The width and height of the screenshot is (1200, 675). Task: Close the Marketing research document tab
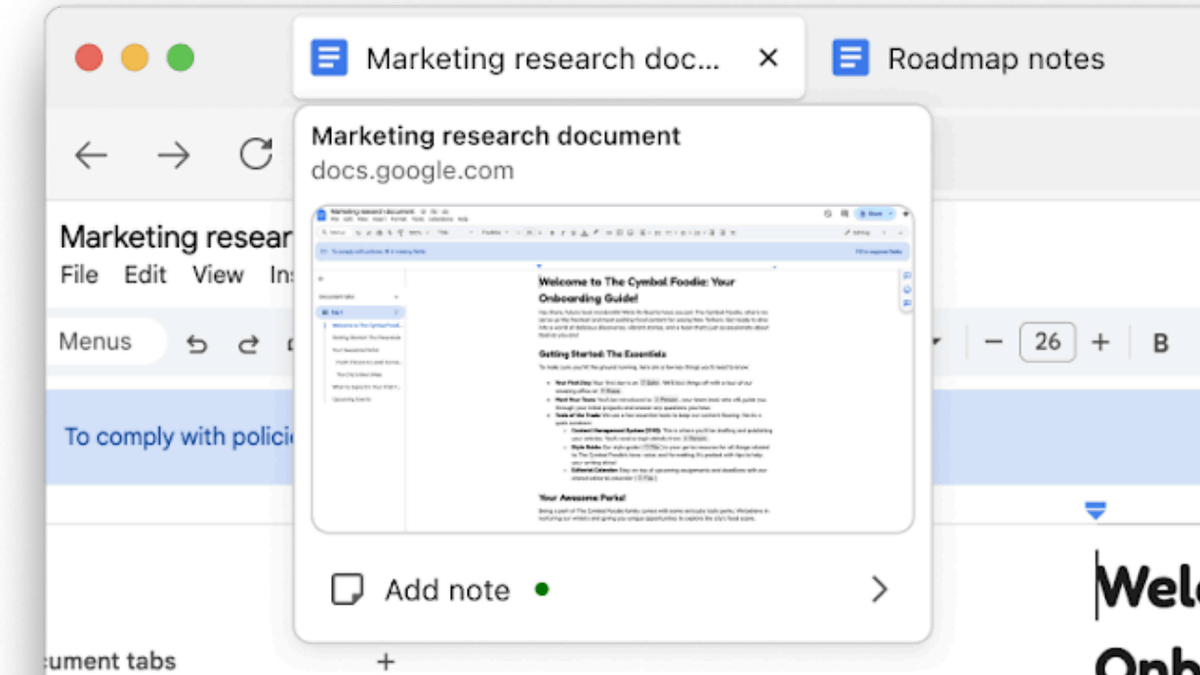[x=768, y=59]
